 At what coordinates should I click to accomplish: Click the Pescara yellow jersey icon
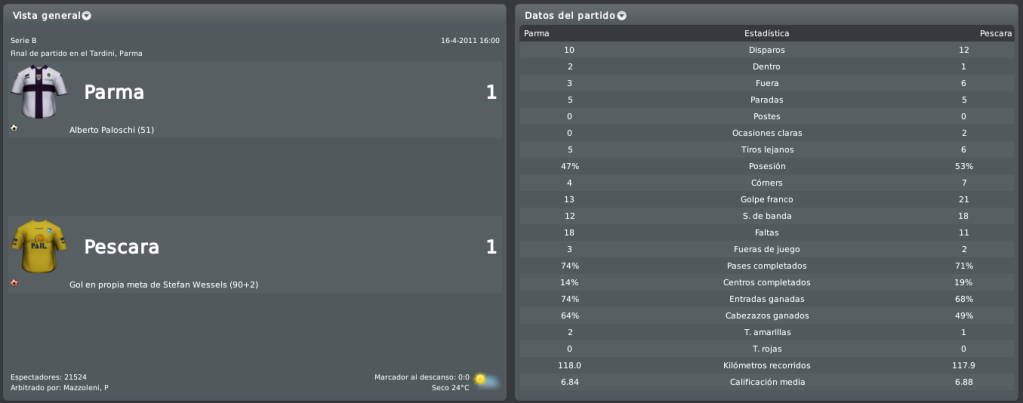coord(39,246)
